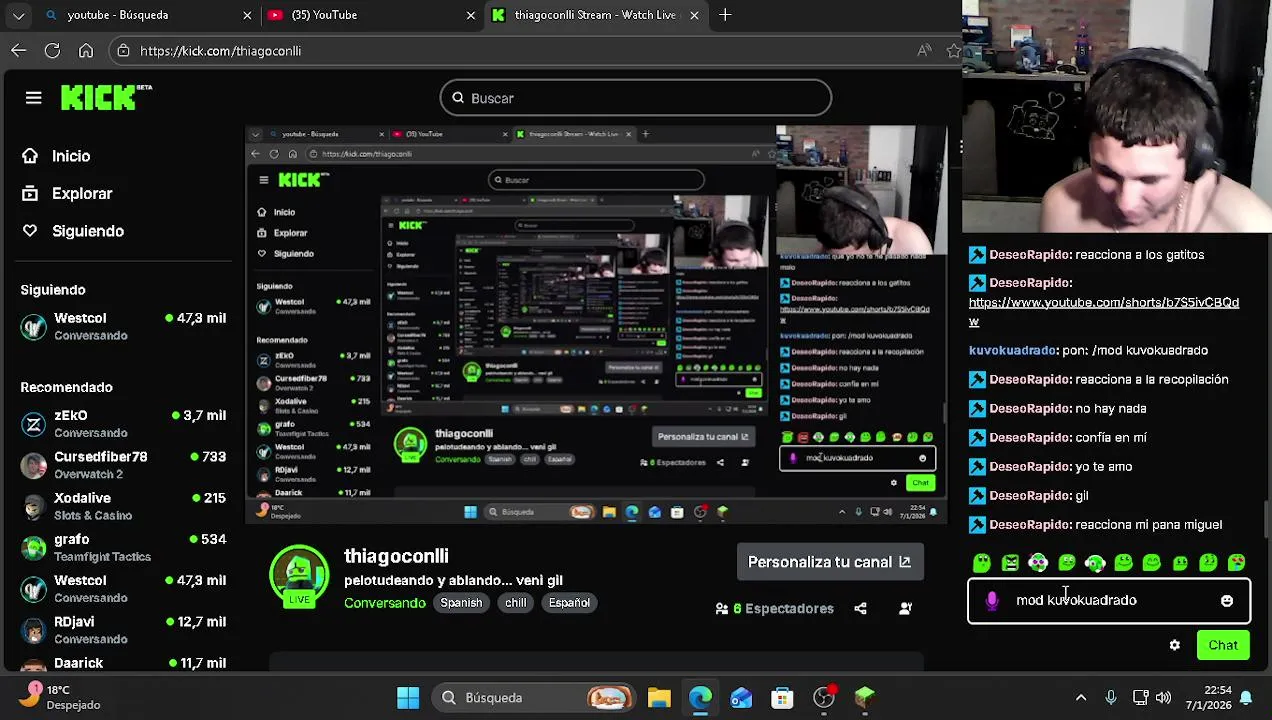
Task: Open volume control in system tray
Action: tap(1163, 697)
